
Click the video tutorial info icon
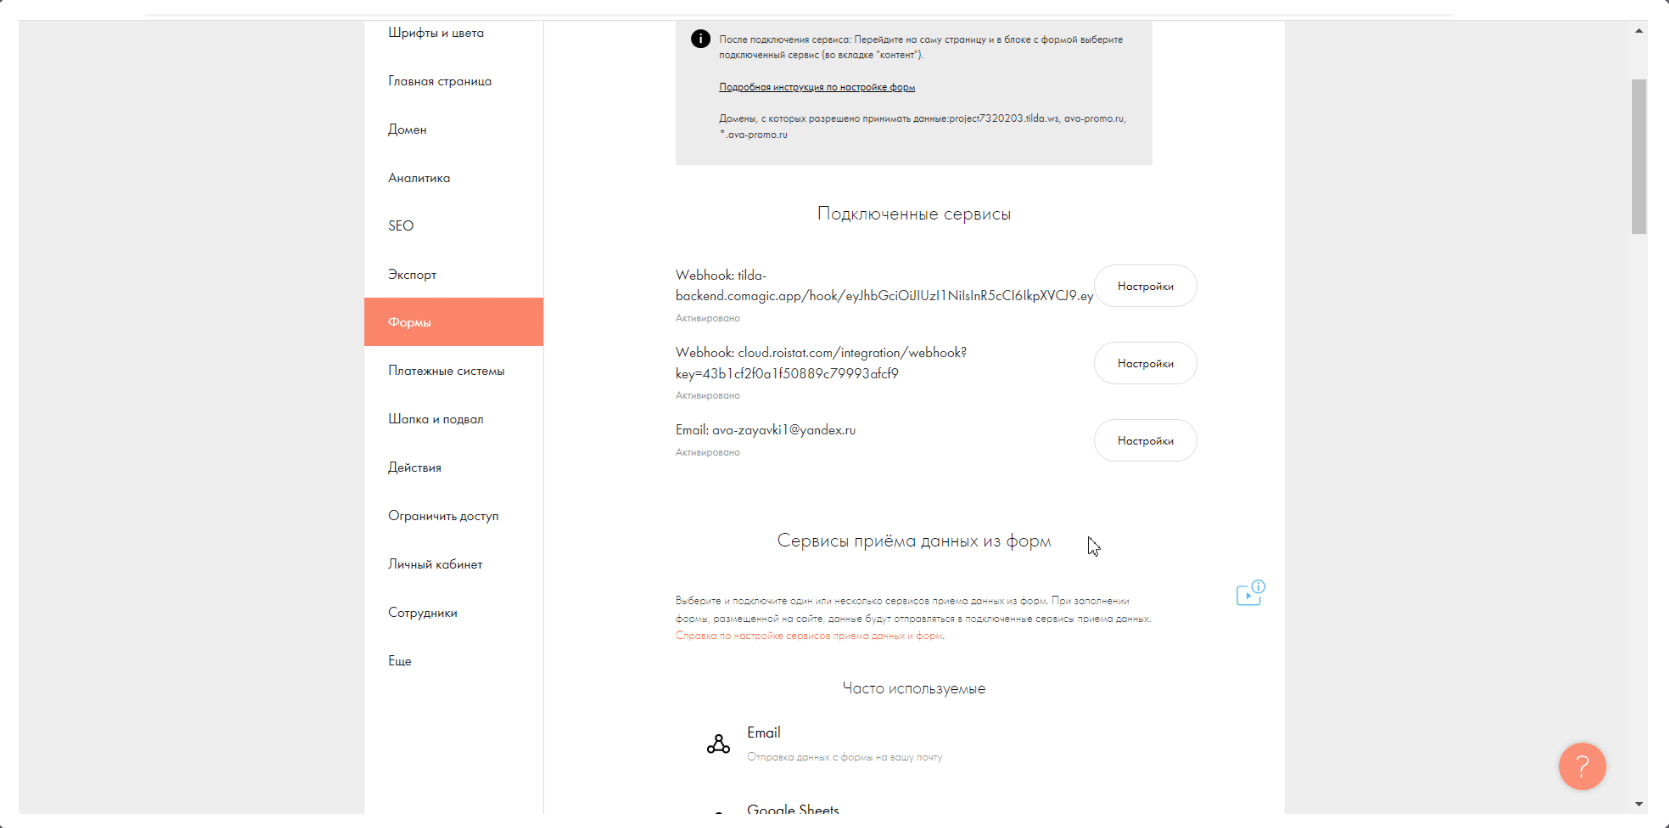pyautogui.click(x=1251, y=593)
